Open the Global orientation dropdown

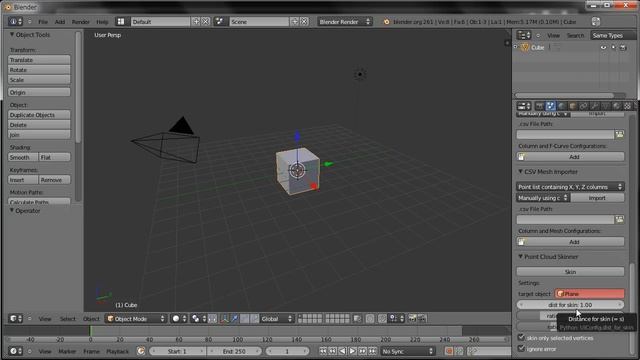pos(277,319)
